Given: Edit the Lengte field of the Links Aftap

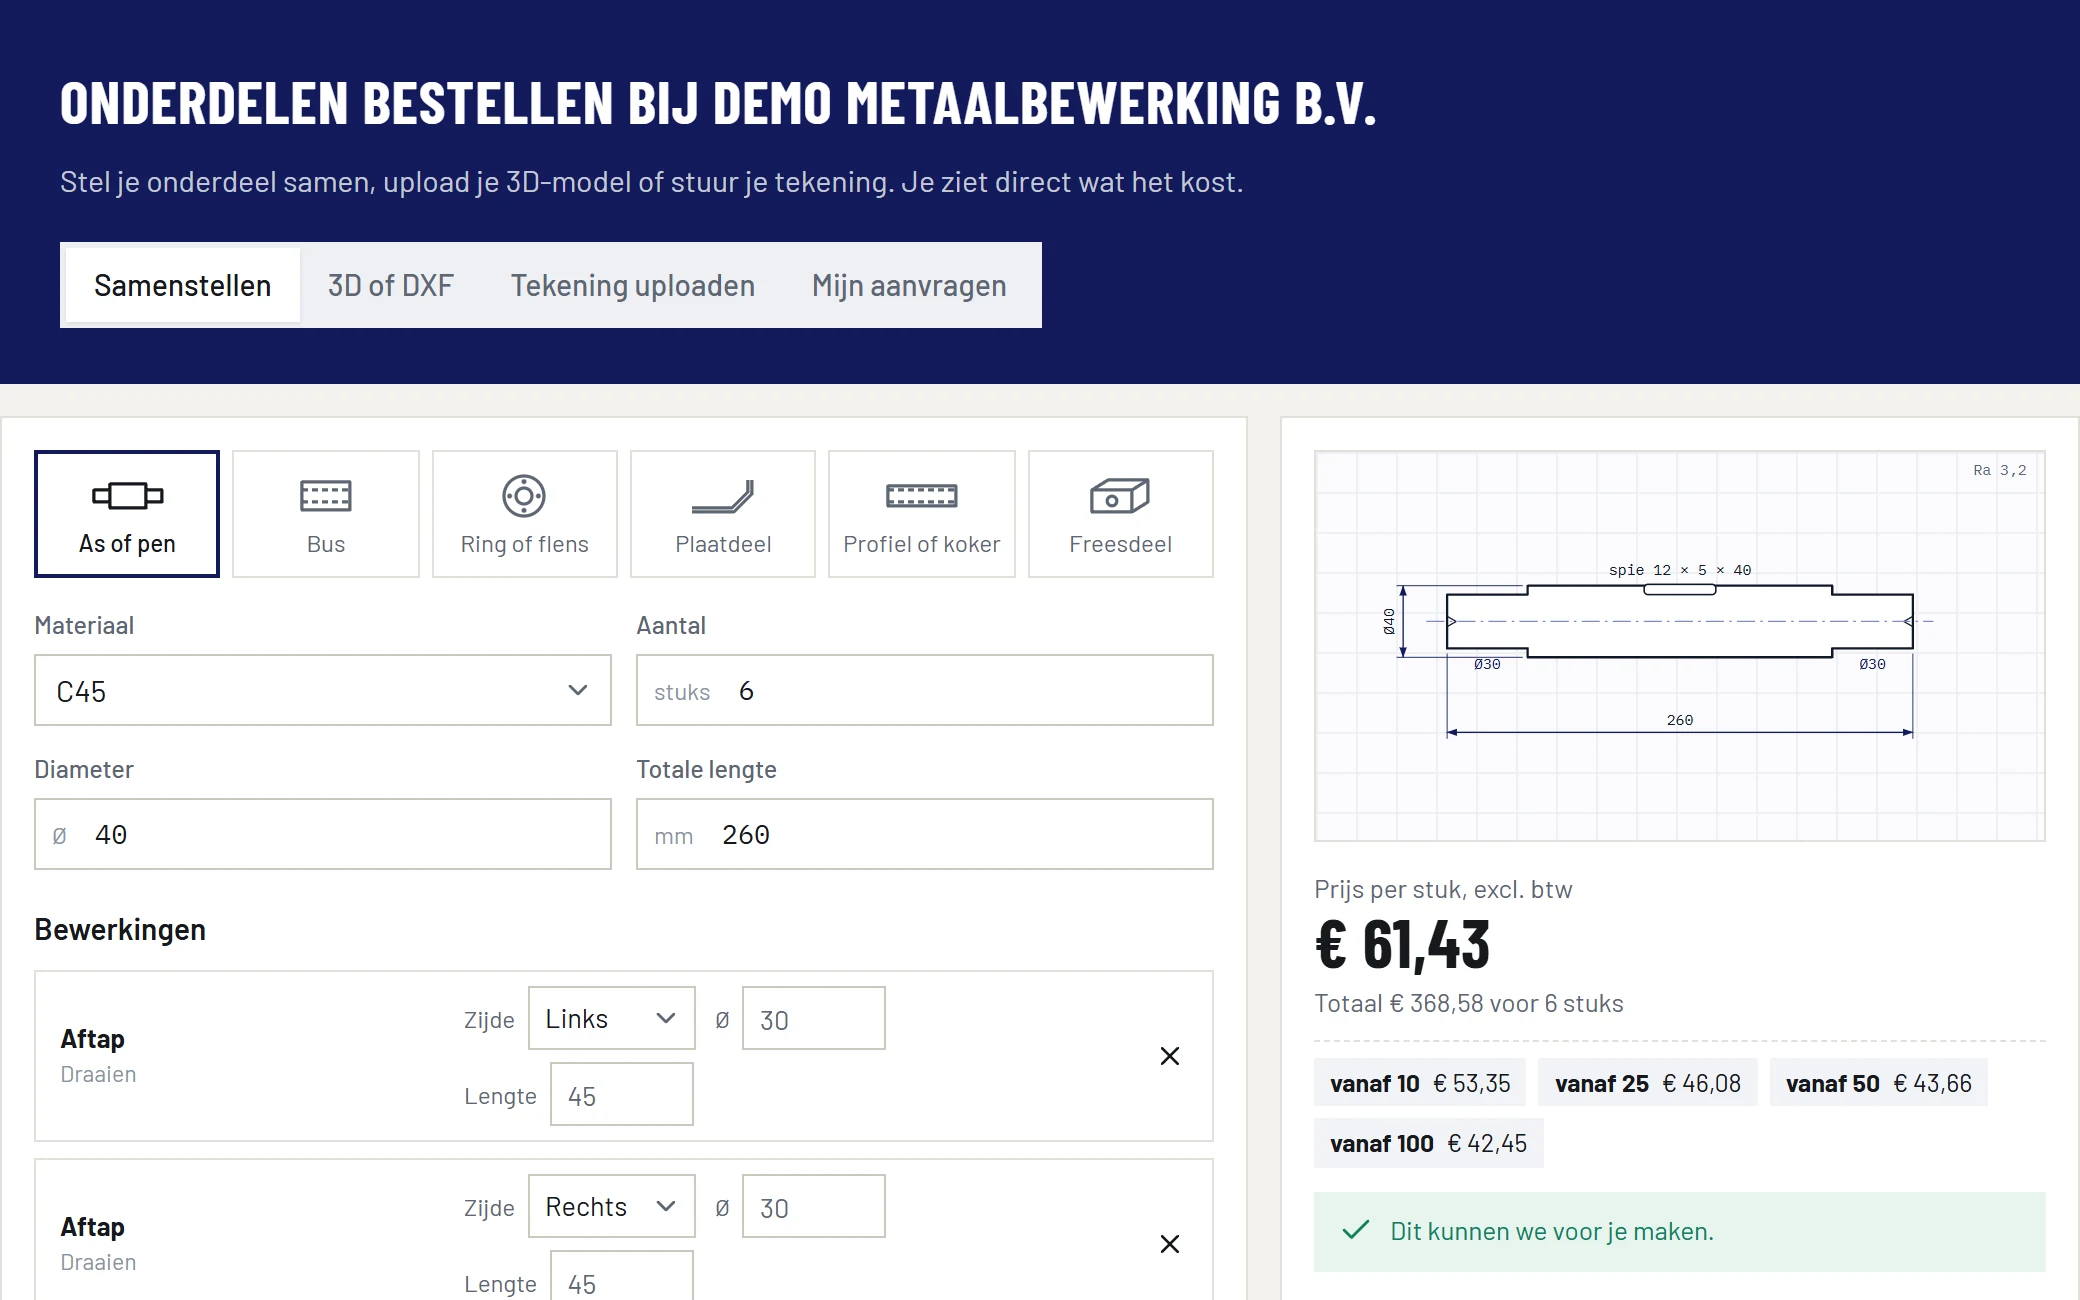Looking at the screenshot, I should [x=622, y=1094].
